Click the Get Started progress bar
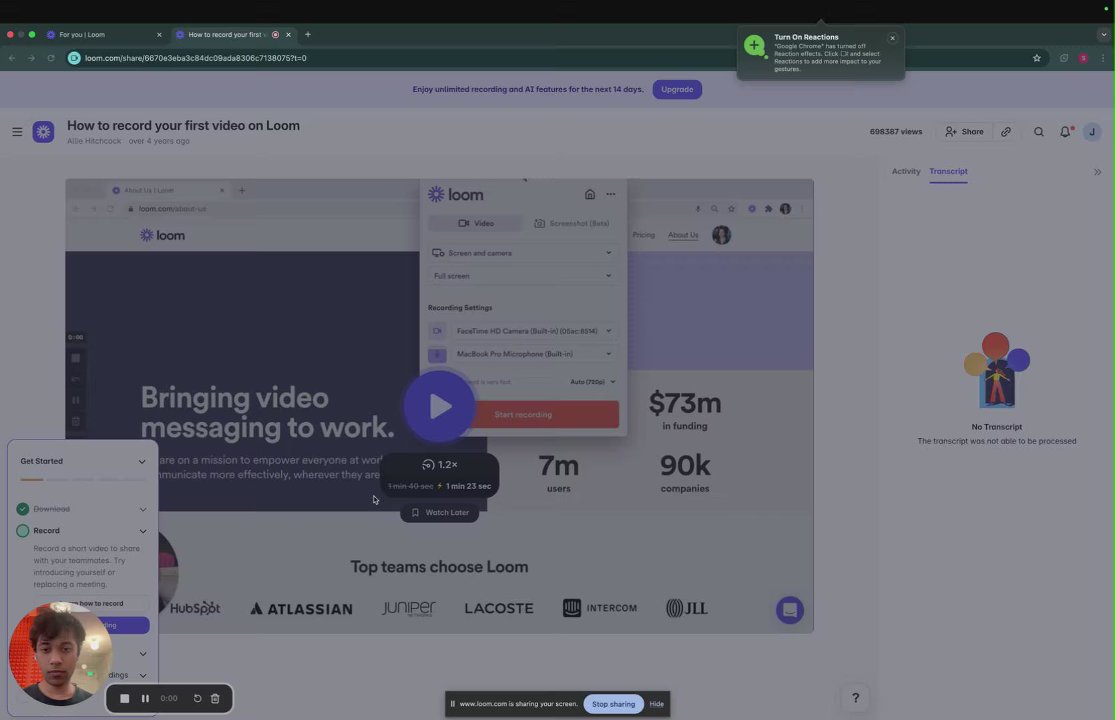The image size is (1115, 720). click(x=82, y=480)
